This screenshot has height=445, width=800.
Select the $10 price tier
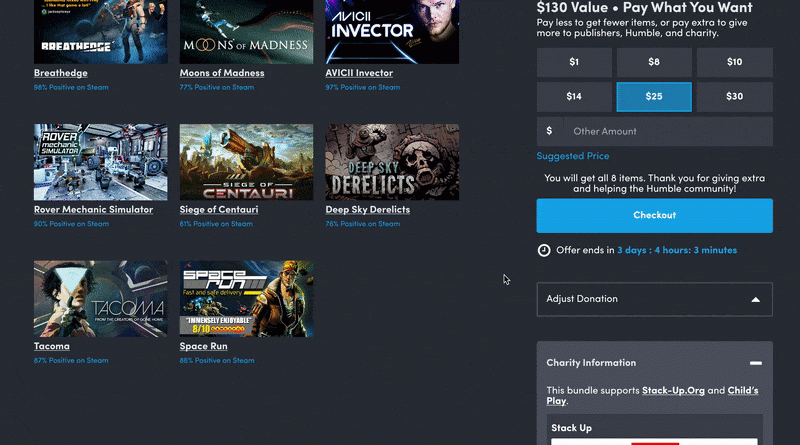pyautogui.click(x=735, y=62)
